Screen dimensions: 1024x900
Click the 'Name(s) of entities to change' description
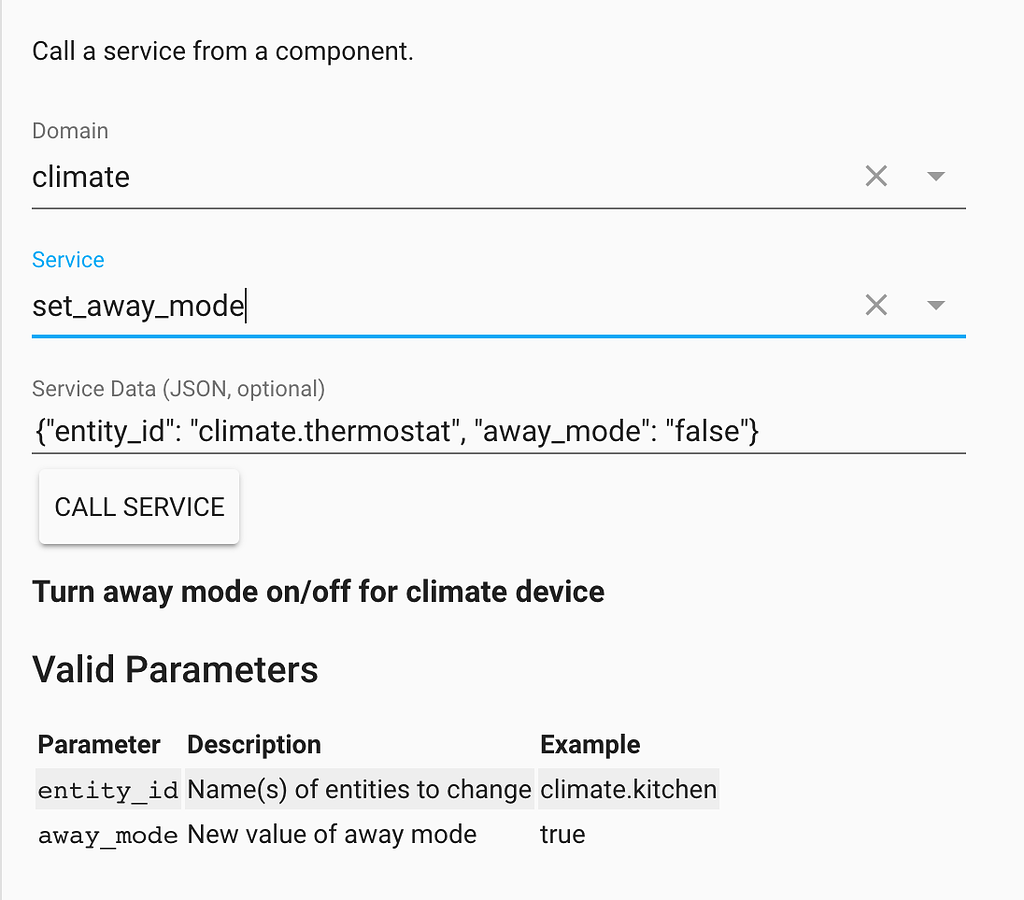click(x=359, y=790)
